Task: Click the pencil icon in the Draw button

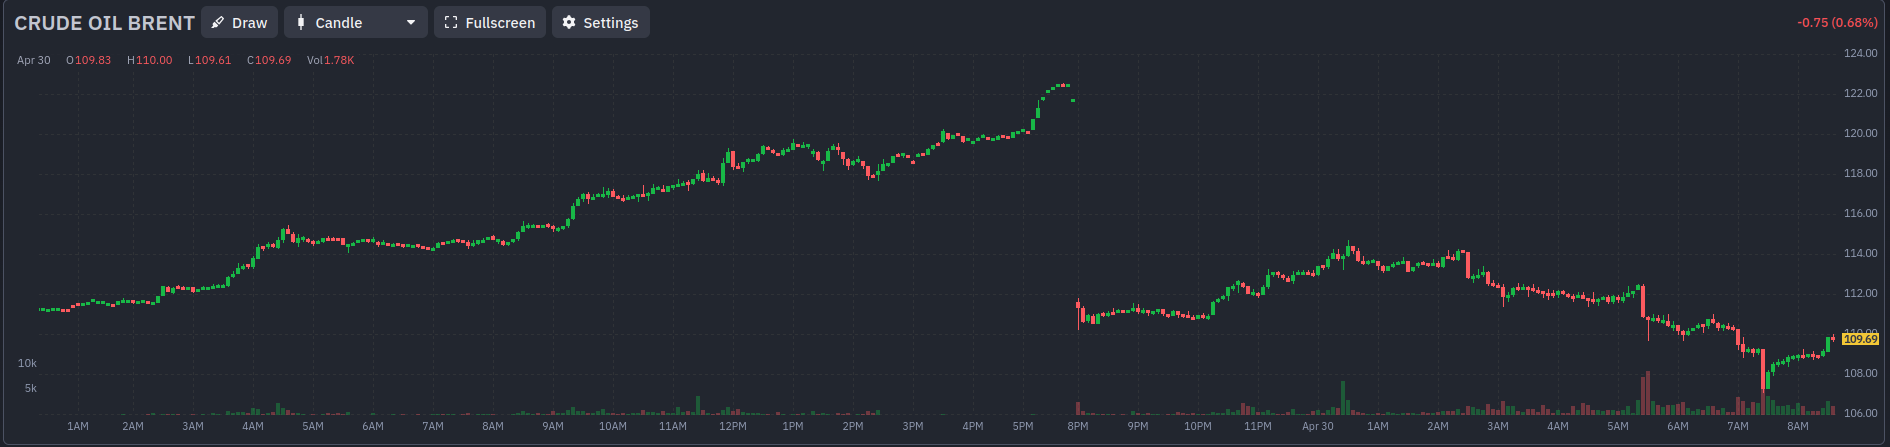Action: pos(217,22)
